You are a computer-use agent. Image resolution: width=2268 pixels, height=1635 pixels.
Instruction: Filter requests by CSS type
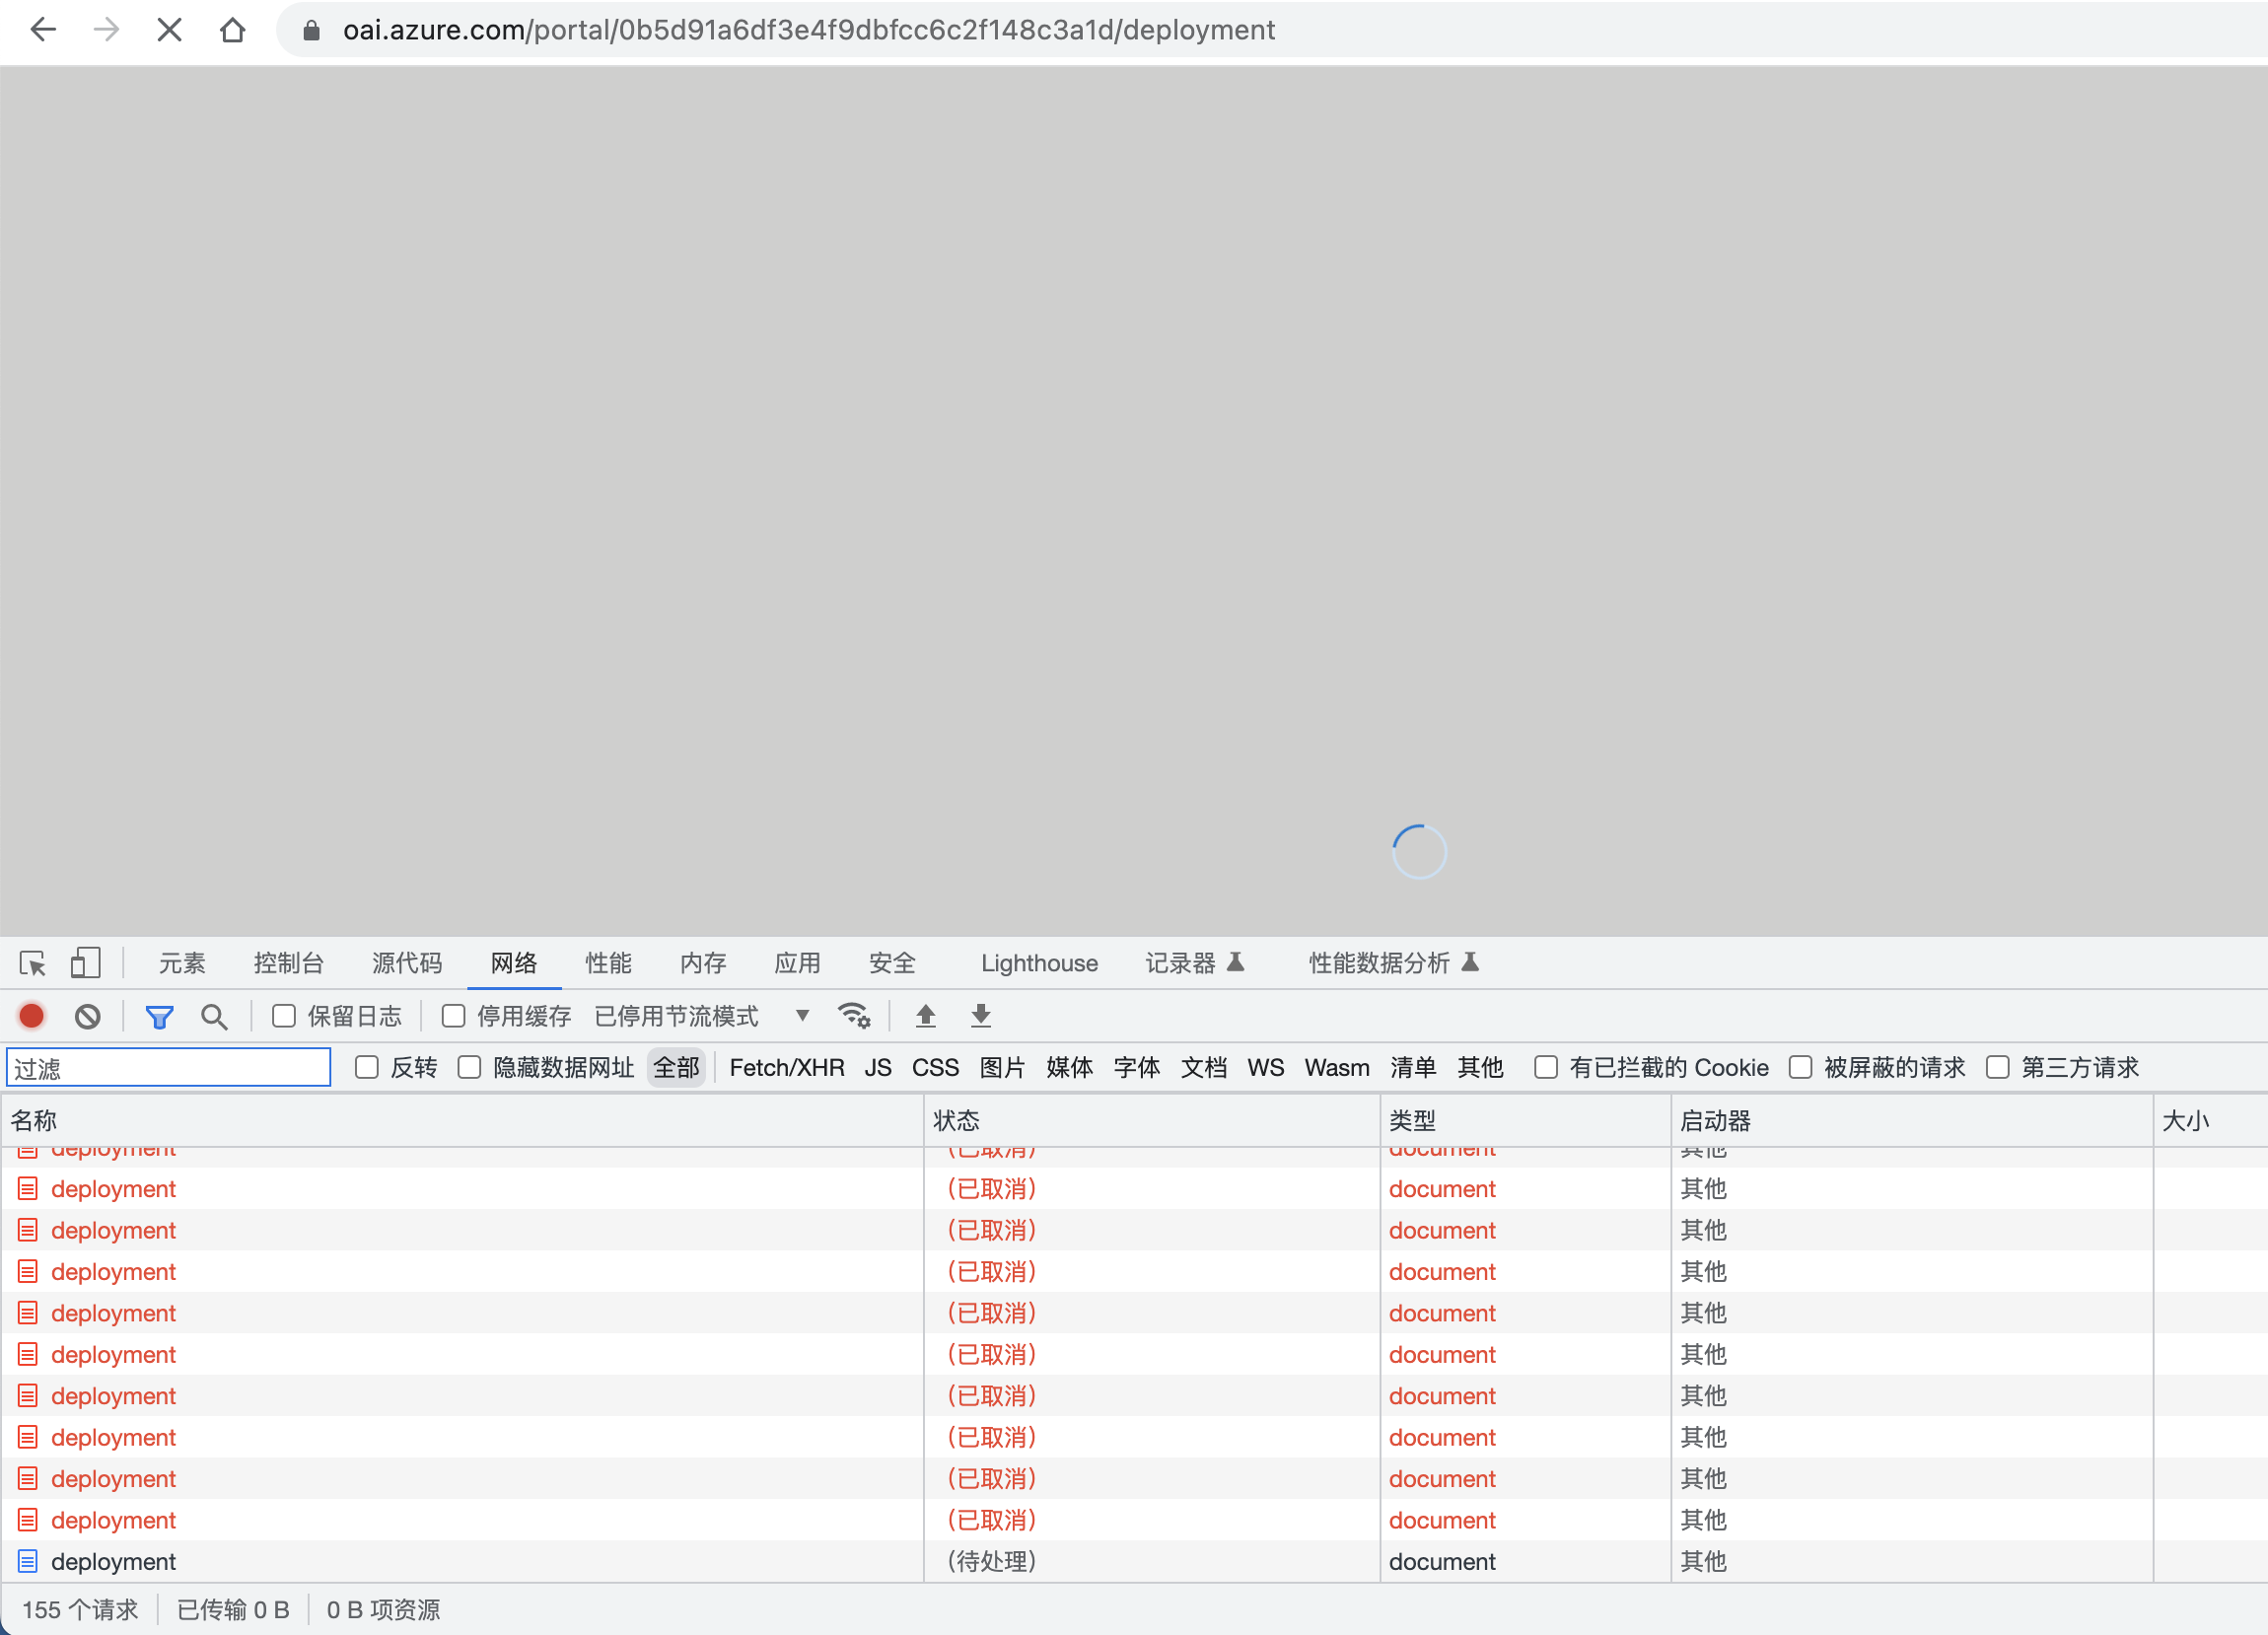pyautogui.click(x=934, y=1067)
